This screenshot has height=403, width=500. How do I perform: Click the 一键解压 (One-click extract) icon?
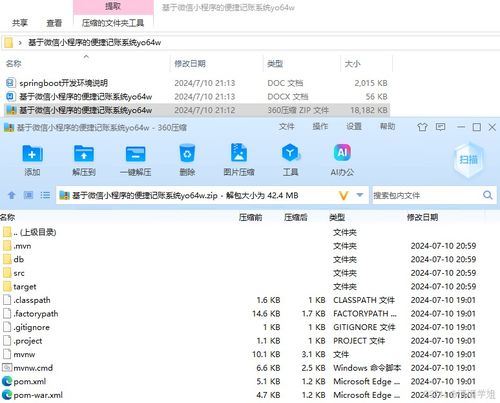pos(135,154)
